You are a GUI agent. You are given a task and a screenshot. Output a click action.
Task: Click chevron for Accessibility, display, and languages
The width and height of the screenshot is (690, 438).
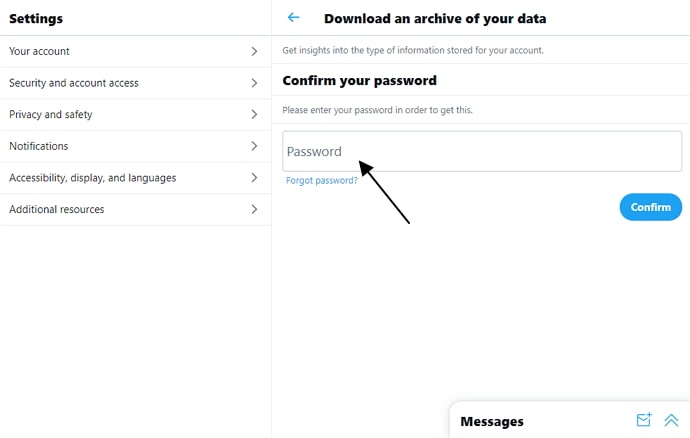coord(254,178)
